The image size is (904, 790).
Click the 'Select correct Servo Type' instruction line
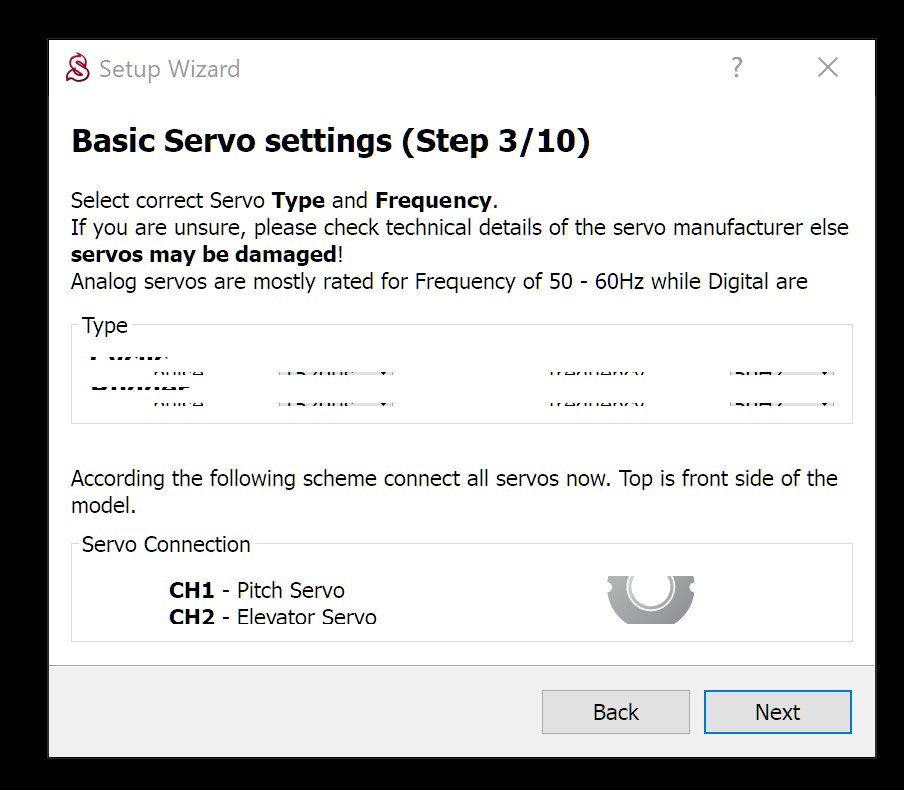[284, 200]
